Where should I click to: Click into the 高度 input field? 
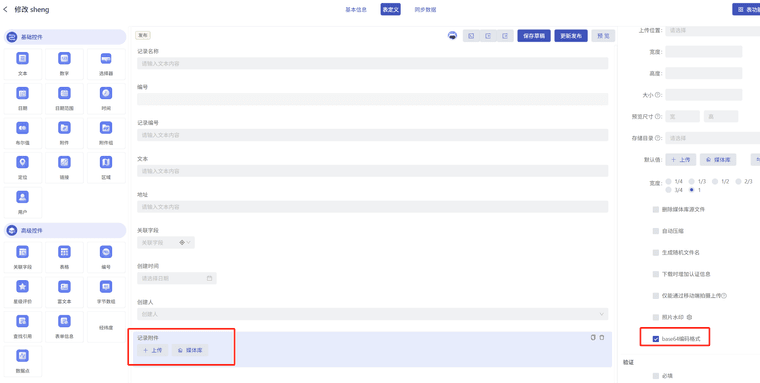[703, 73]
